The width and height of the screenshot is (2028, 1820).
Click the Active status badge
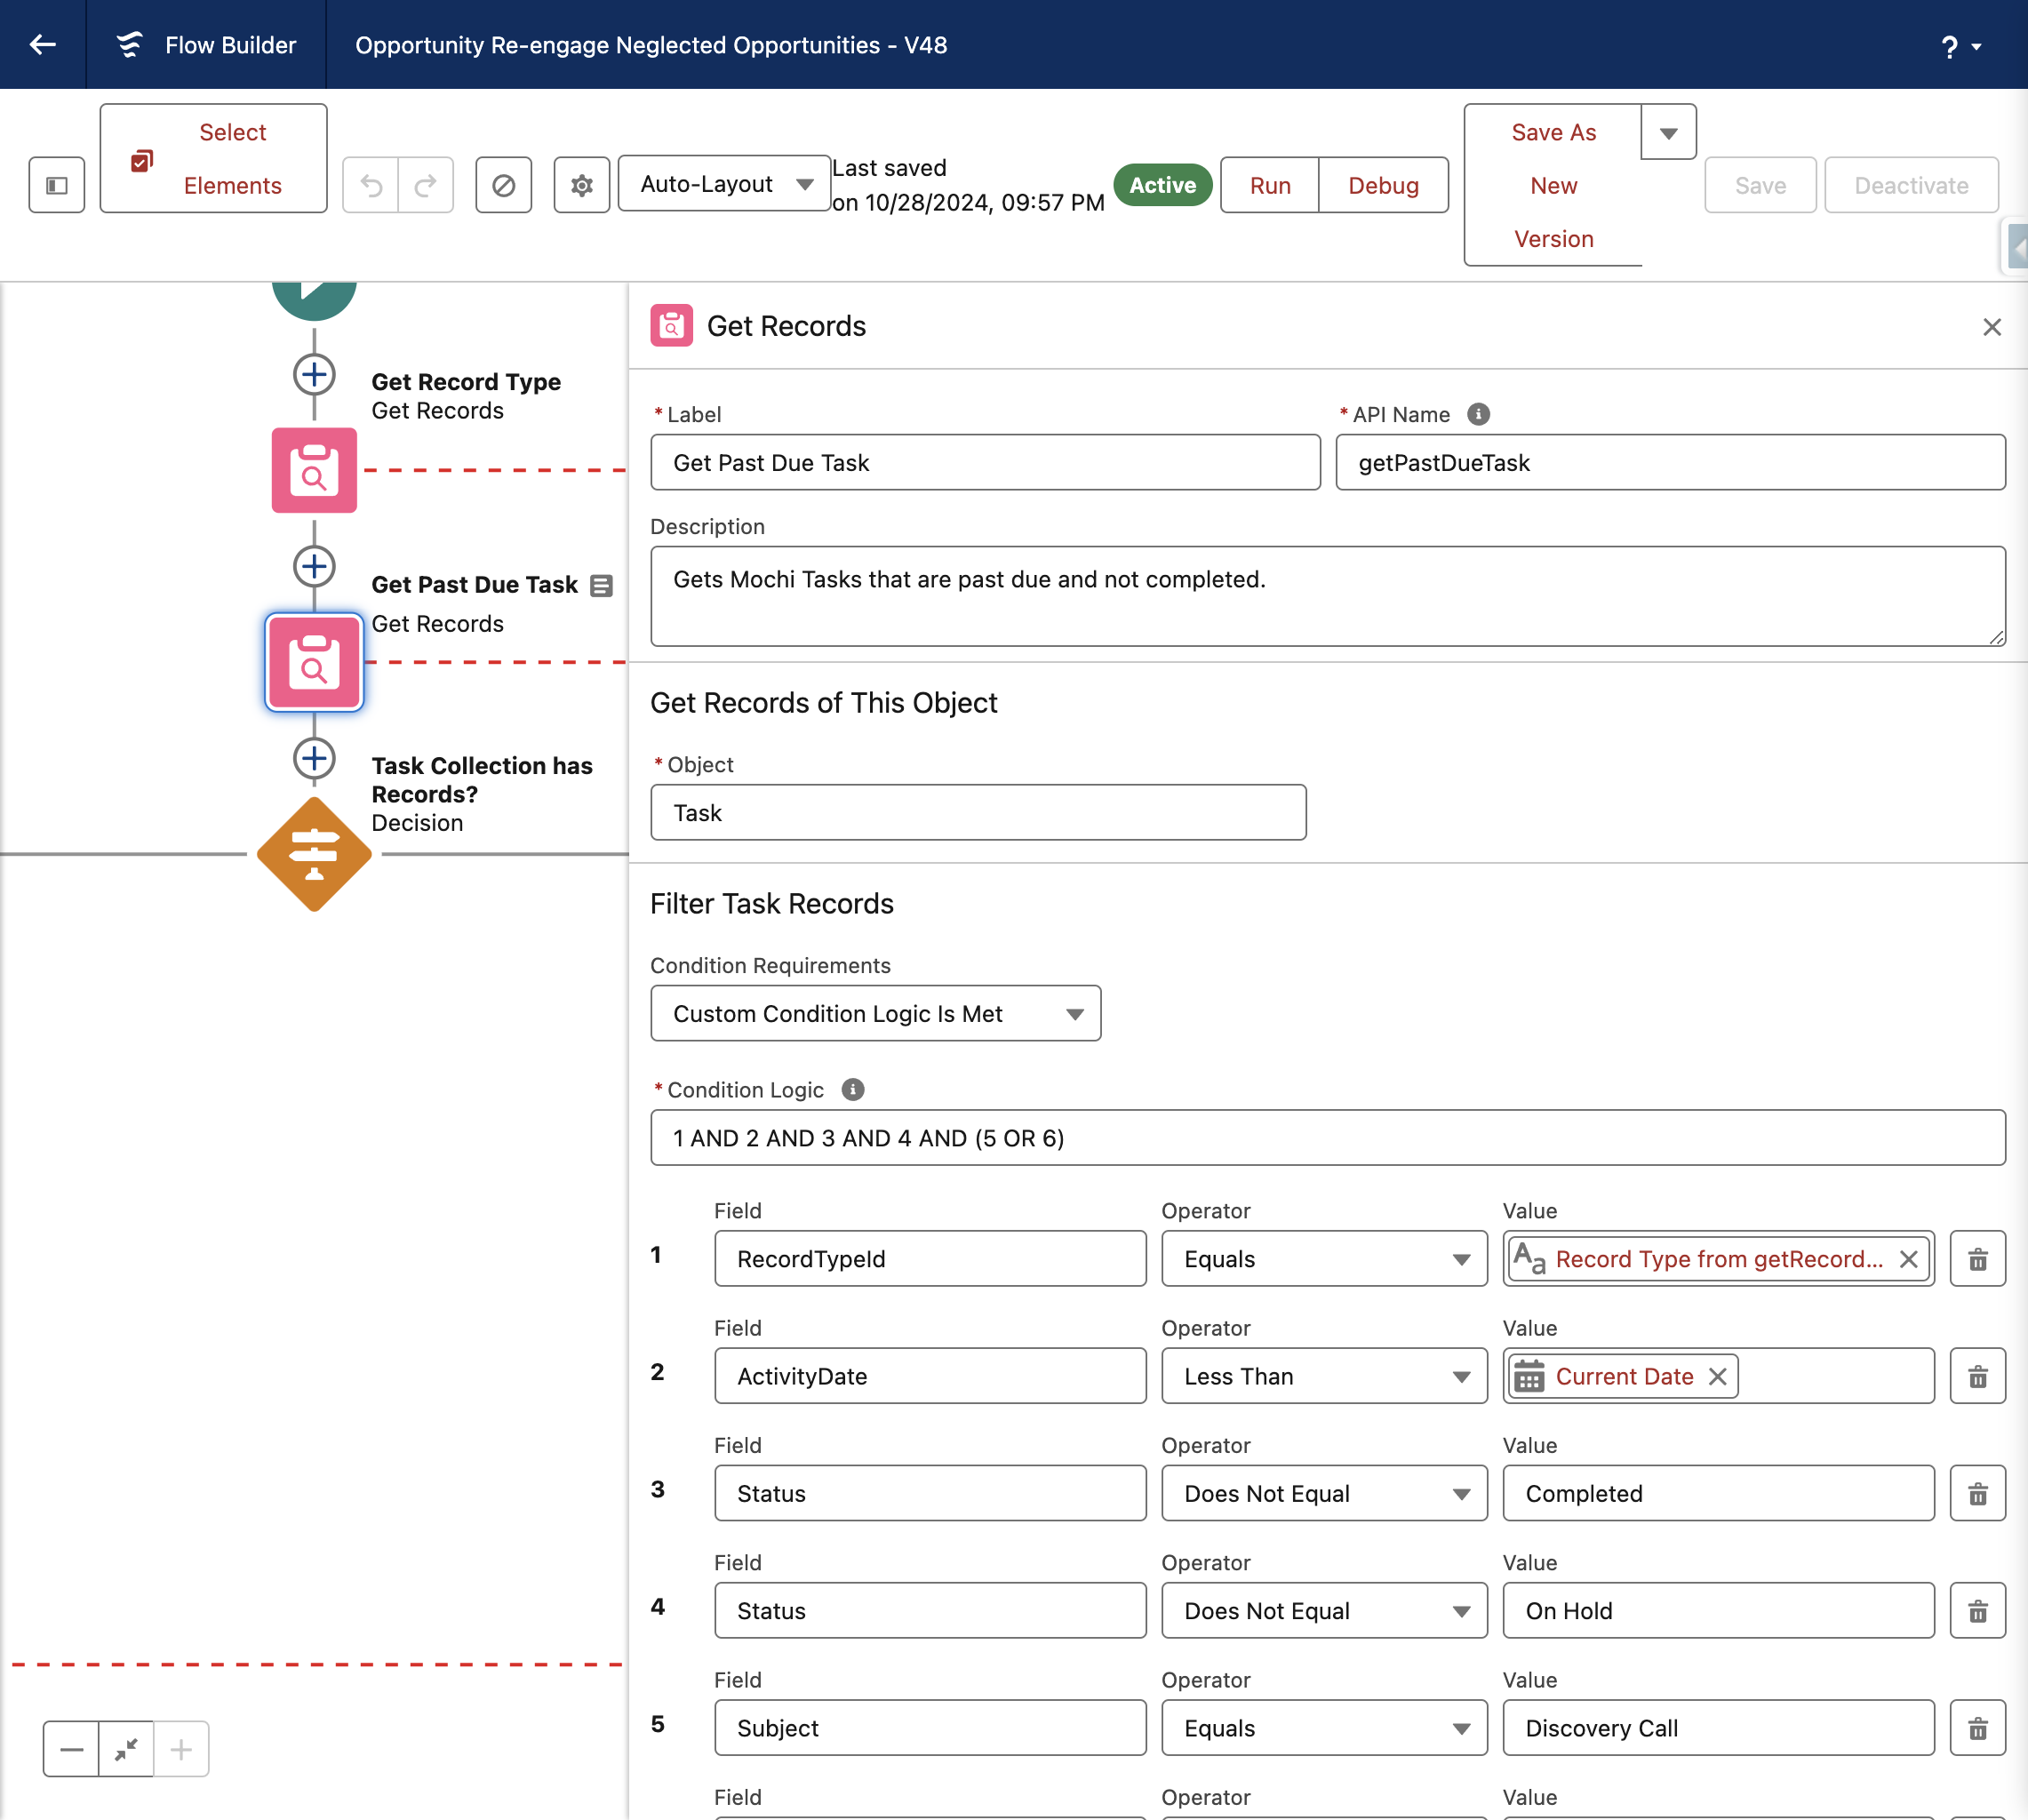coord(1162,185)
